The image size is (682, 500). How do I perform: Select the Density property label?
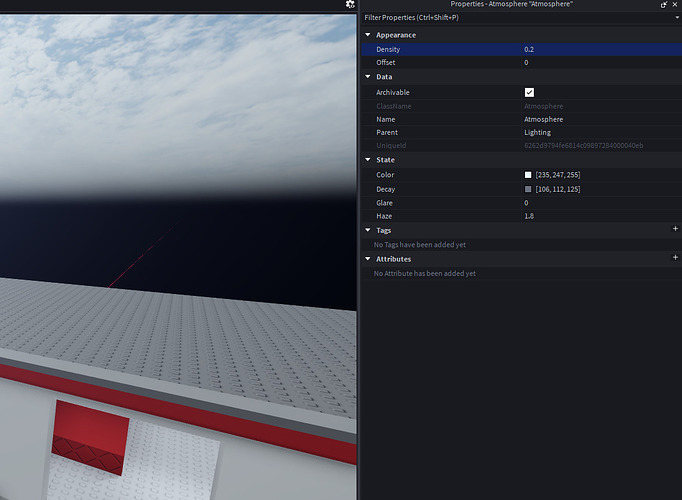click(388, 49)
